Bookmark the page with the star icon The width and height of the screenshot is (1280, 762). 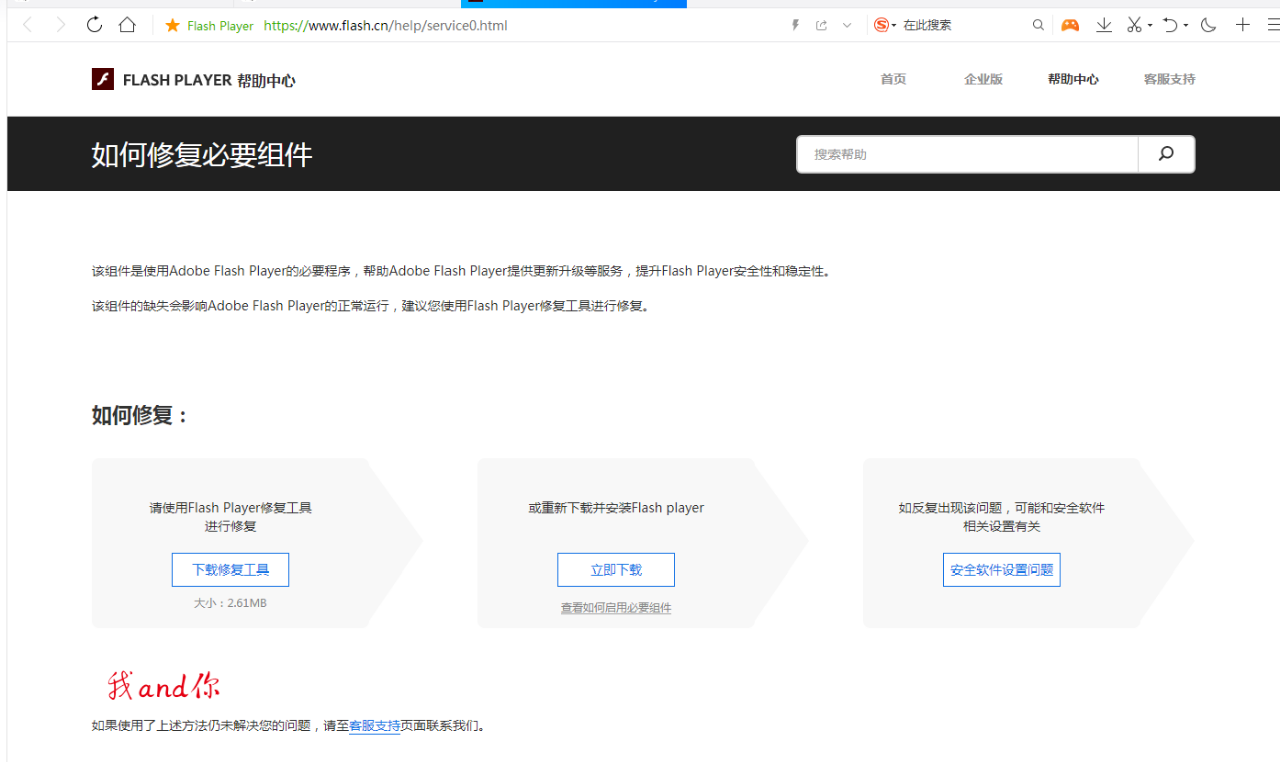click(172, 25)
